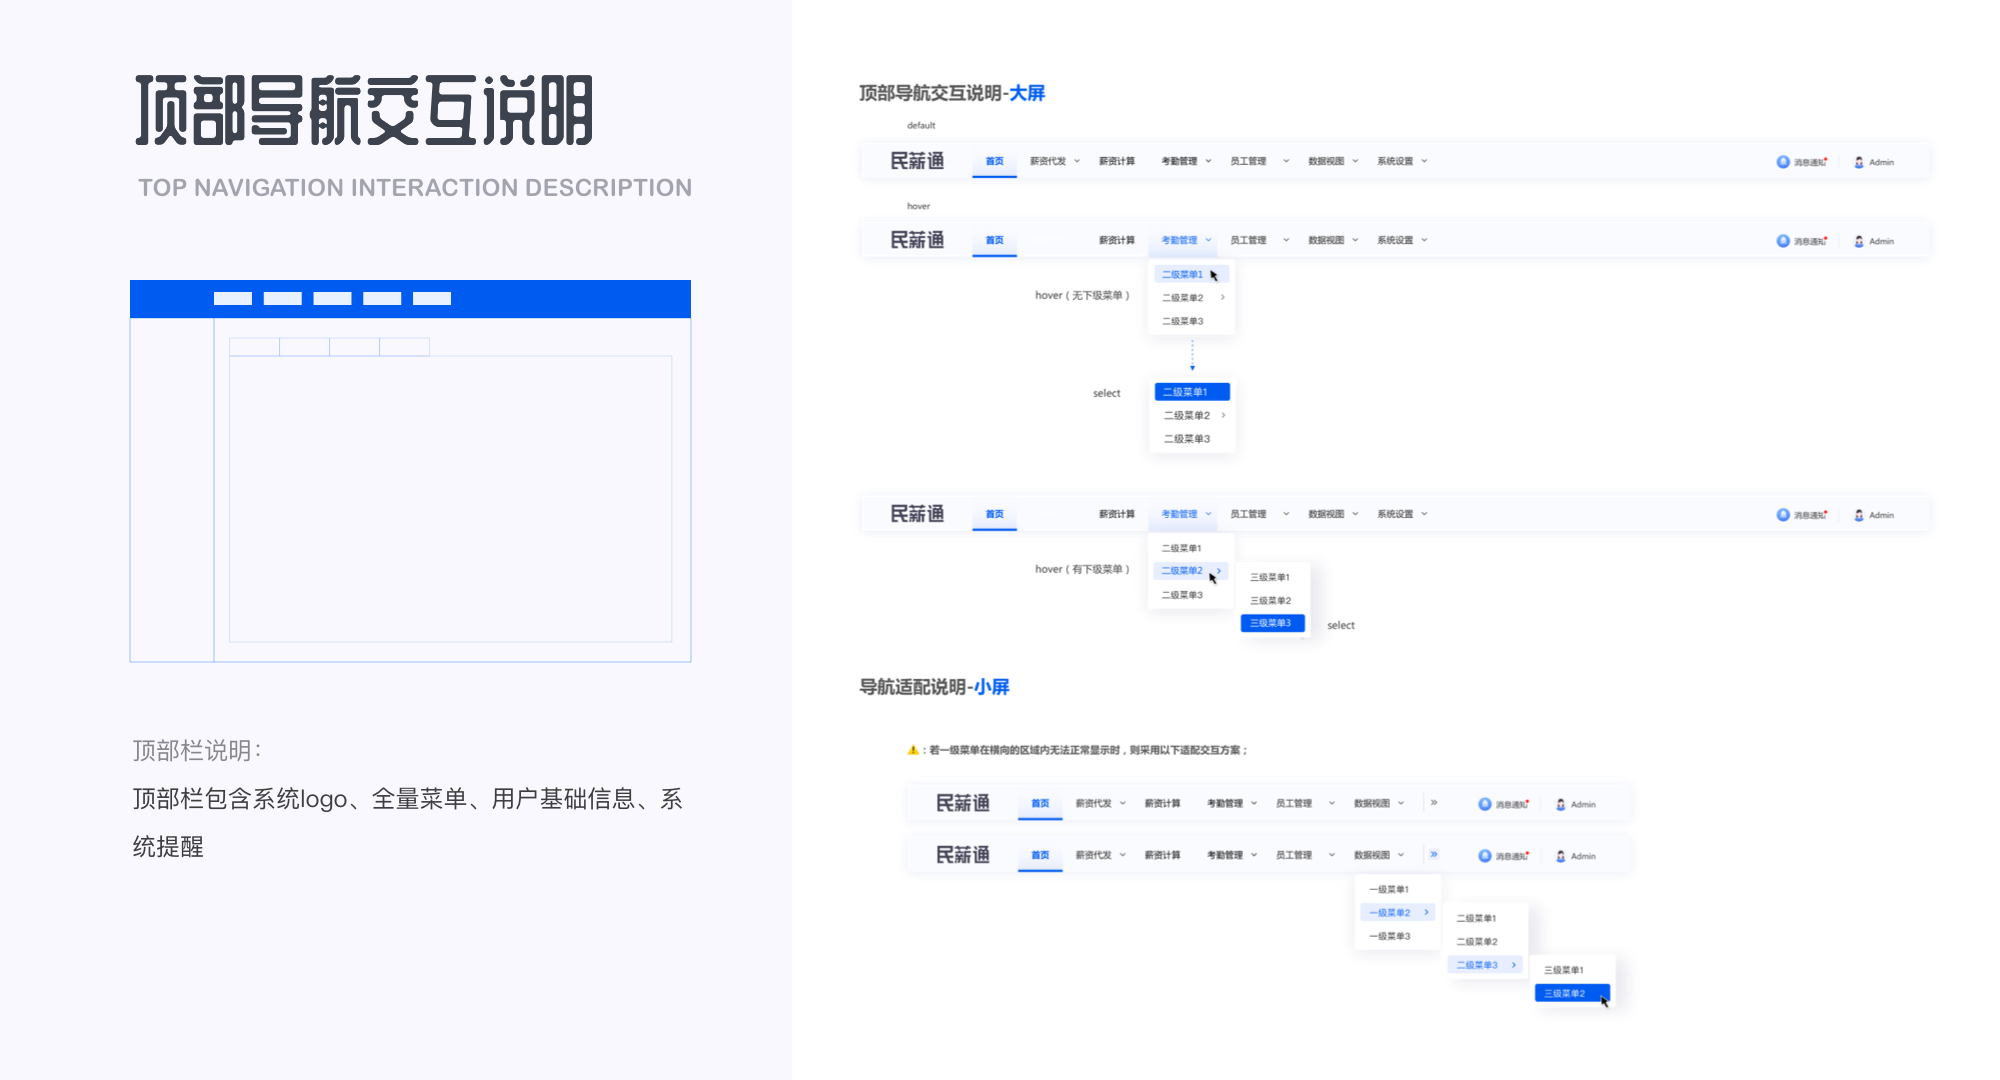Screen dimensions: 2000x1080
Task: Click yellow warning triangle before small-screen note
Action: tap(913, 750)
